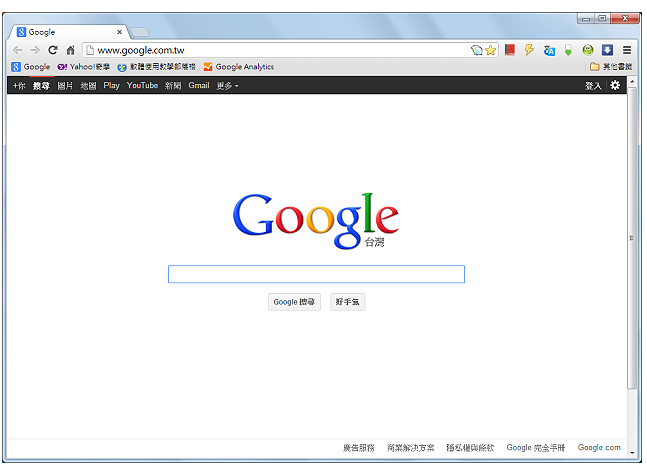Click the blue download box extension icon
The image size is (647, 465).
(x=607, y=50)
